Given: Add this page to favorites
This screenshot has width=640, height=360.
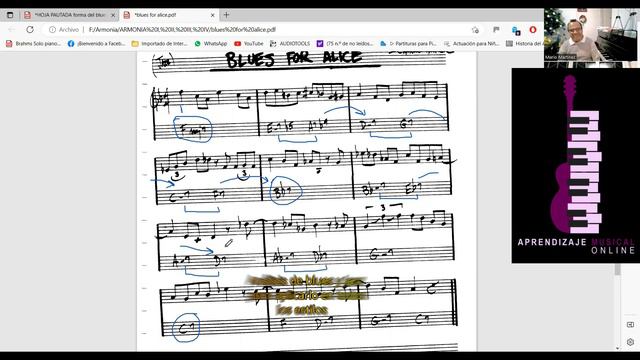Looking at the screenshot, I should click(475, 30).
